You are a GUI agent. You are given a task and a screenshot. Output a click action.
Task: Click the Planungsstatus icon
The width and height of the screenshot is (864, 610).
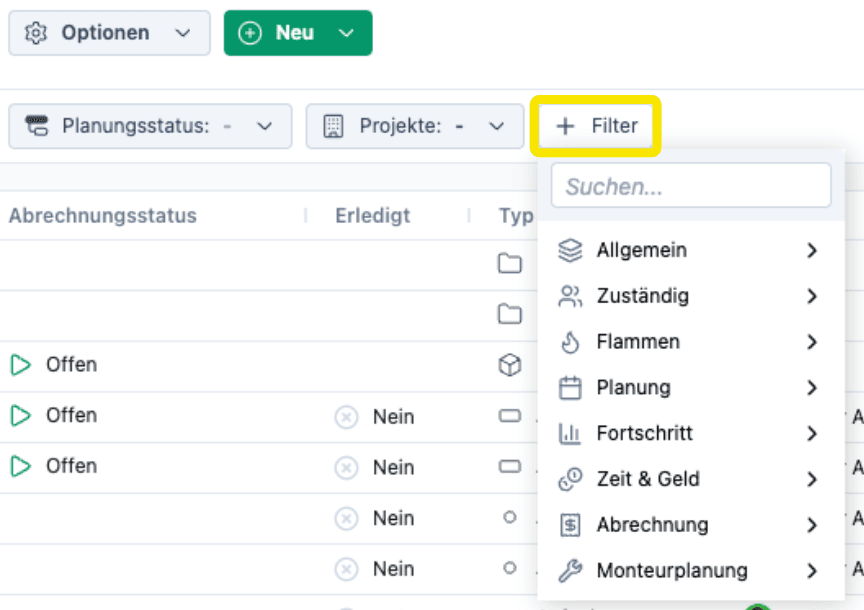pos(37,126)
